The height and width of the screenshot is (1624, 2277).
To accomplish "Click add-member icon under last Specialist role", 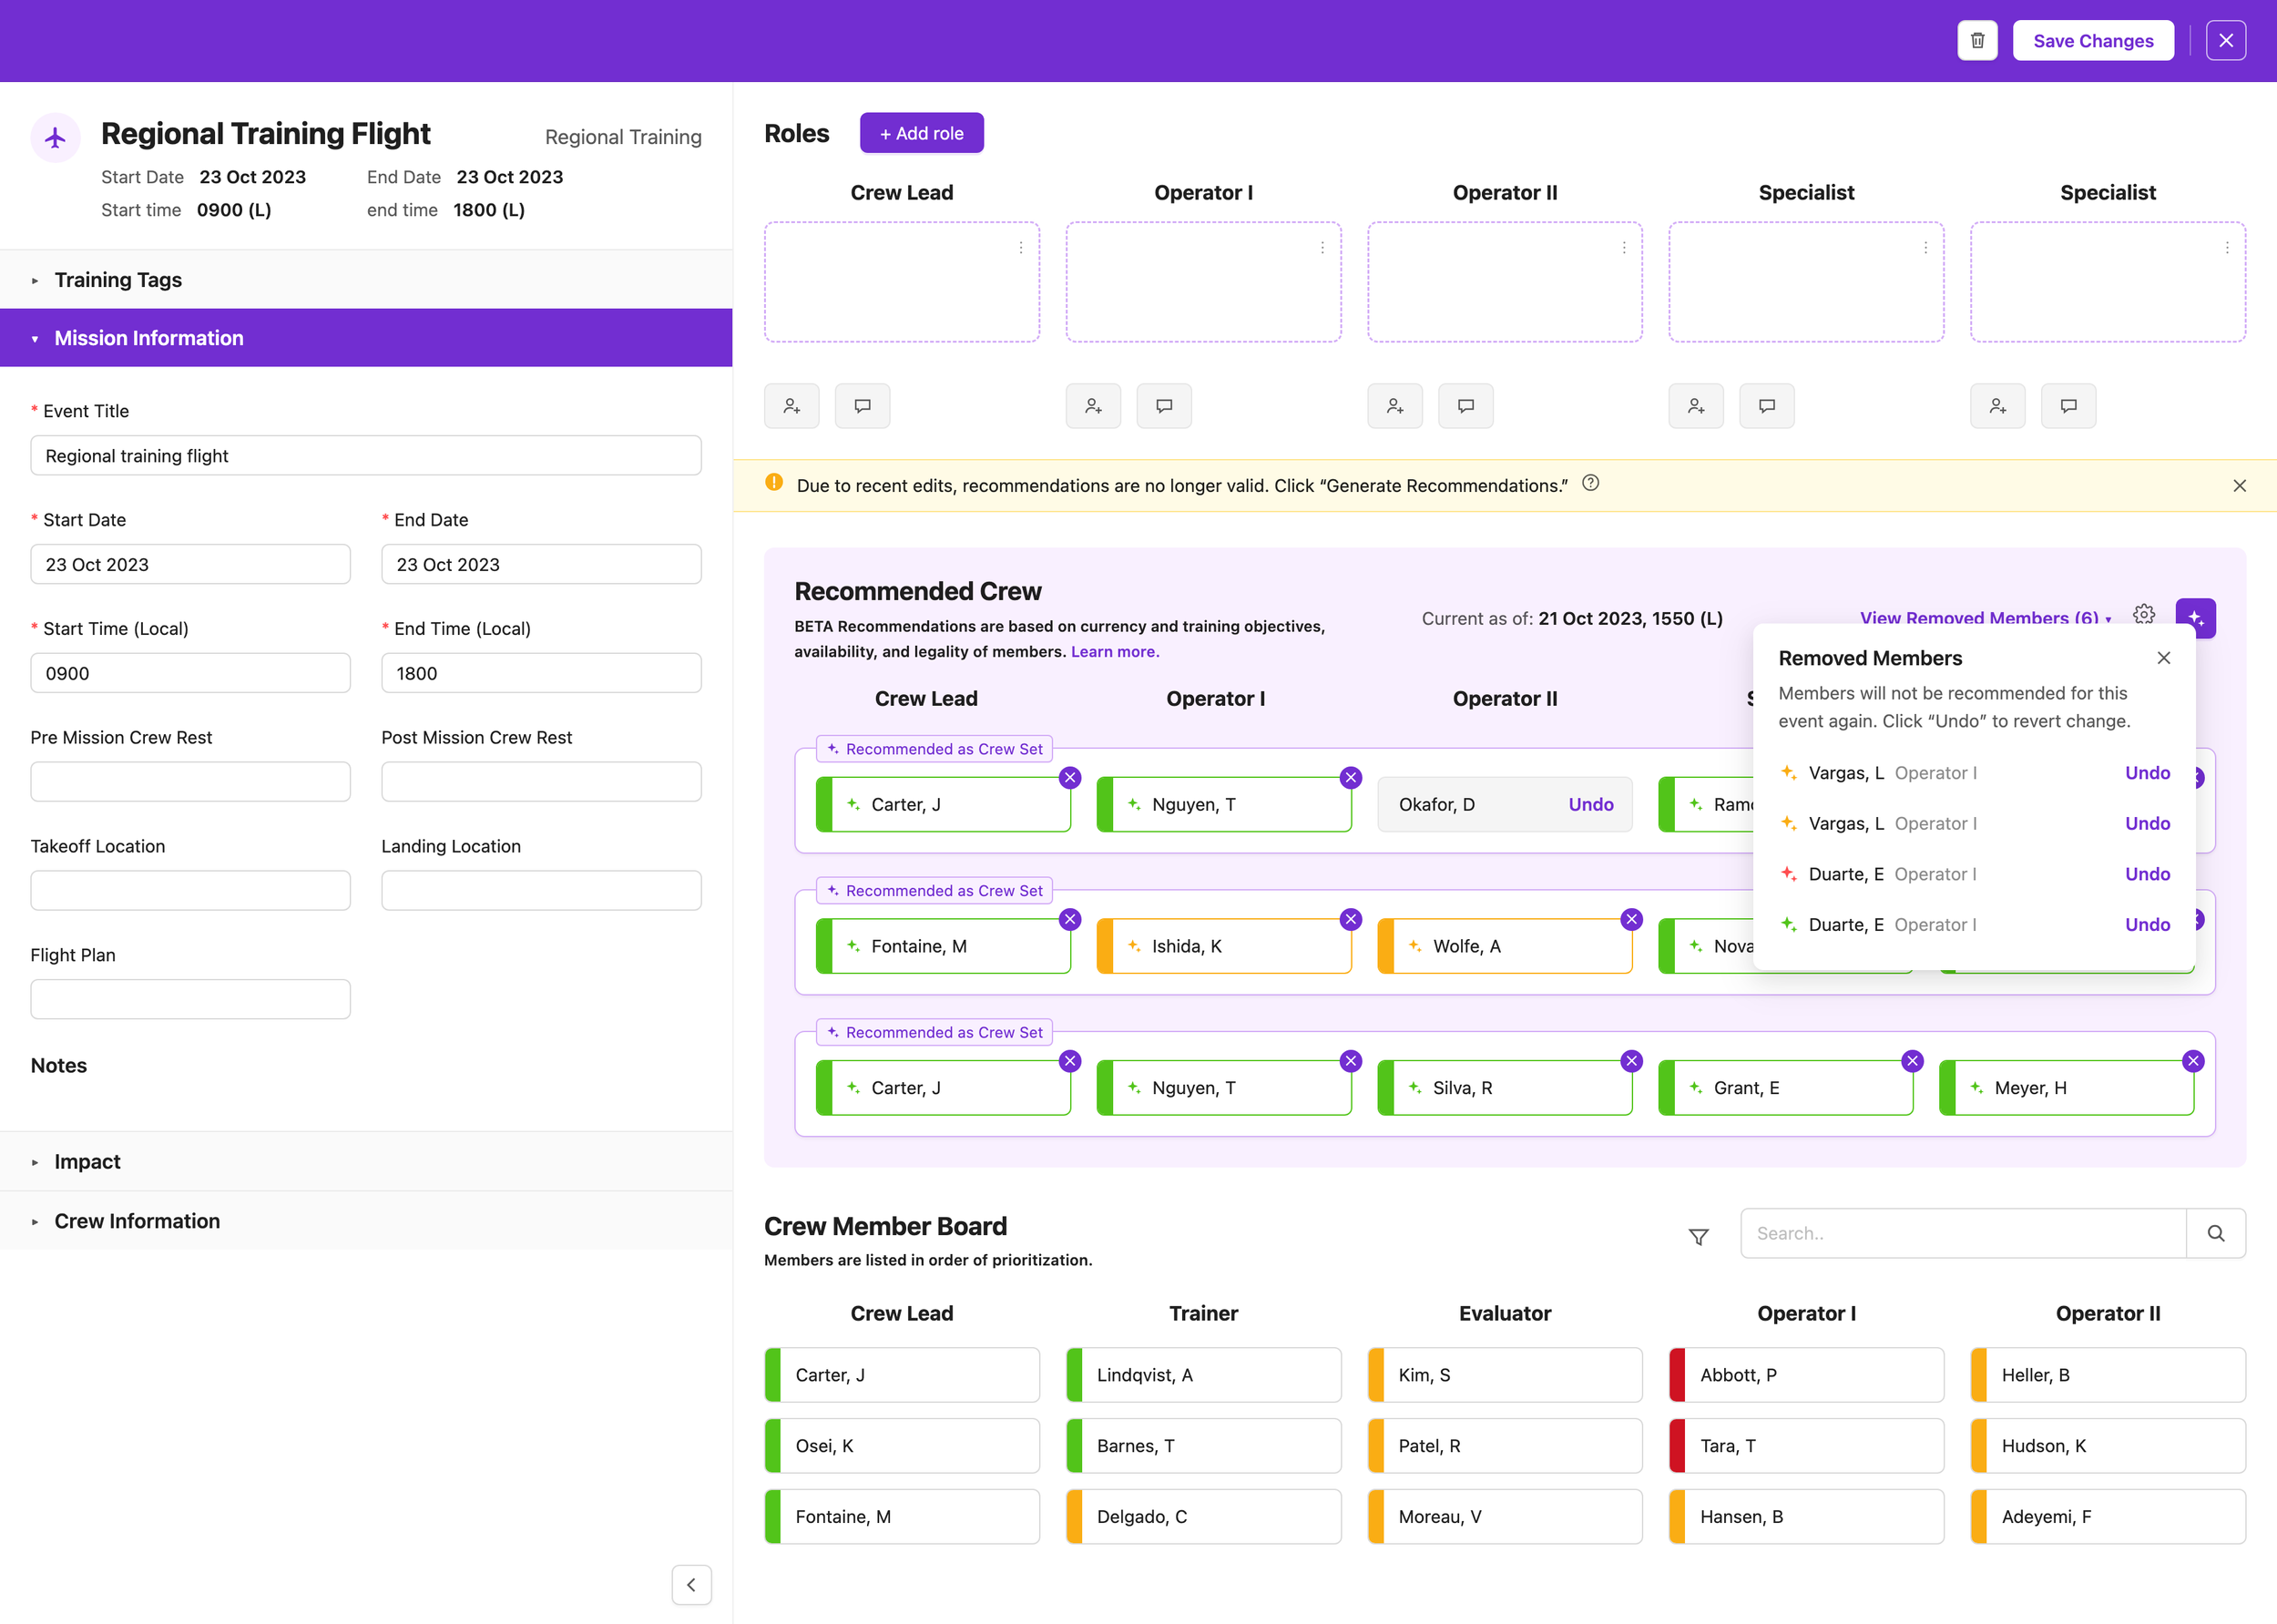I will click(x=1998, y=406).
